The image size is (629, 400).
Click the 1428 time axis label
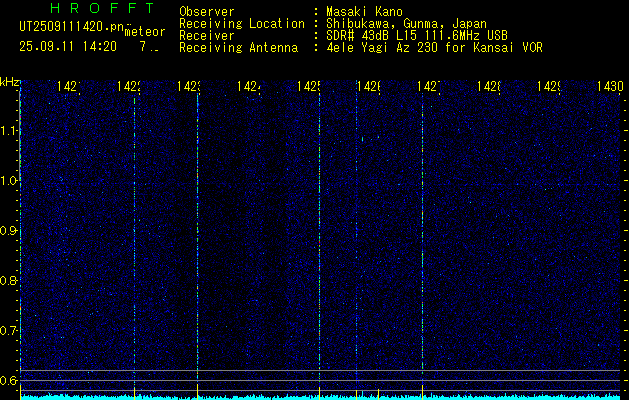[x=489, y=86]
